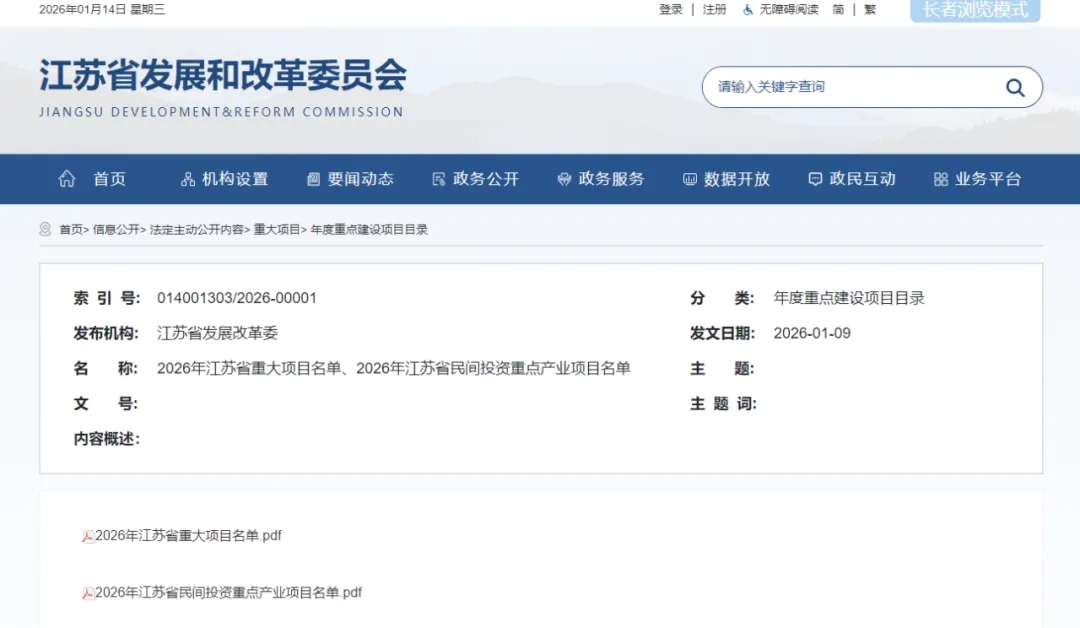Click the home icon beside 首页
The height and width of the screenshot is (628, 1080).
click(67, 179)
